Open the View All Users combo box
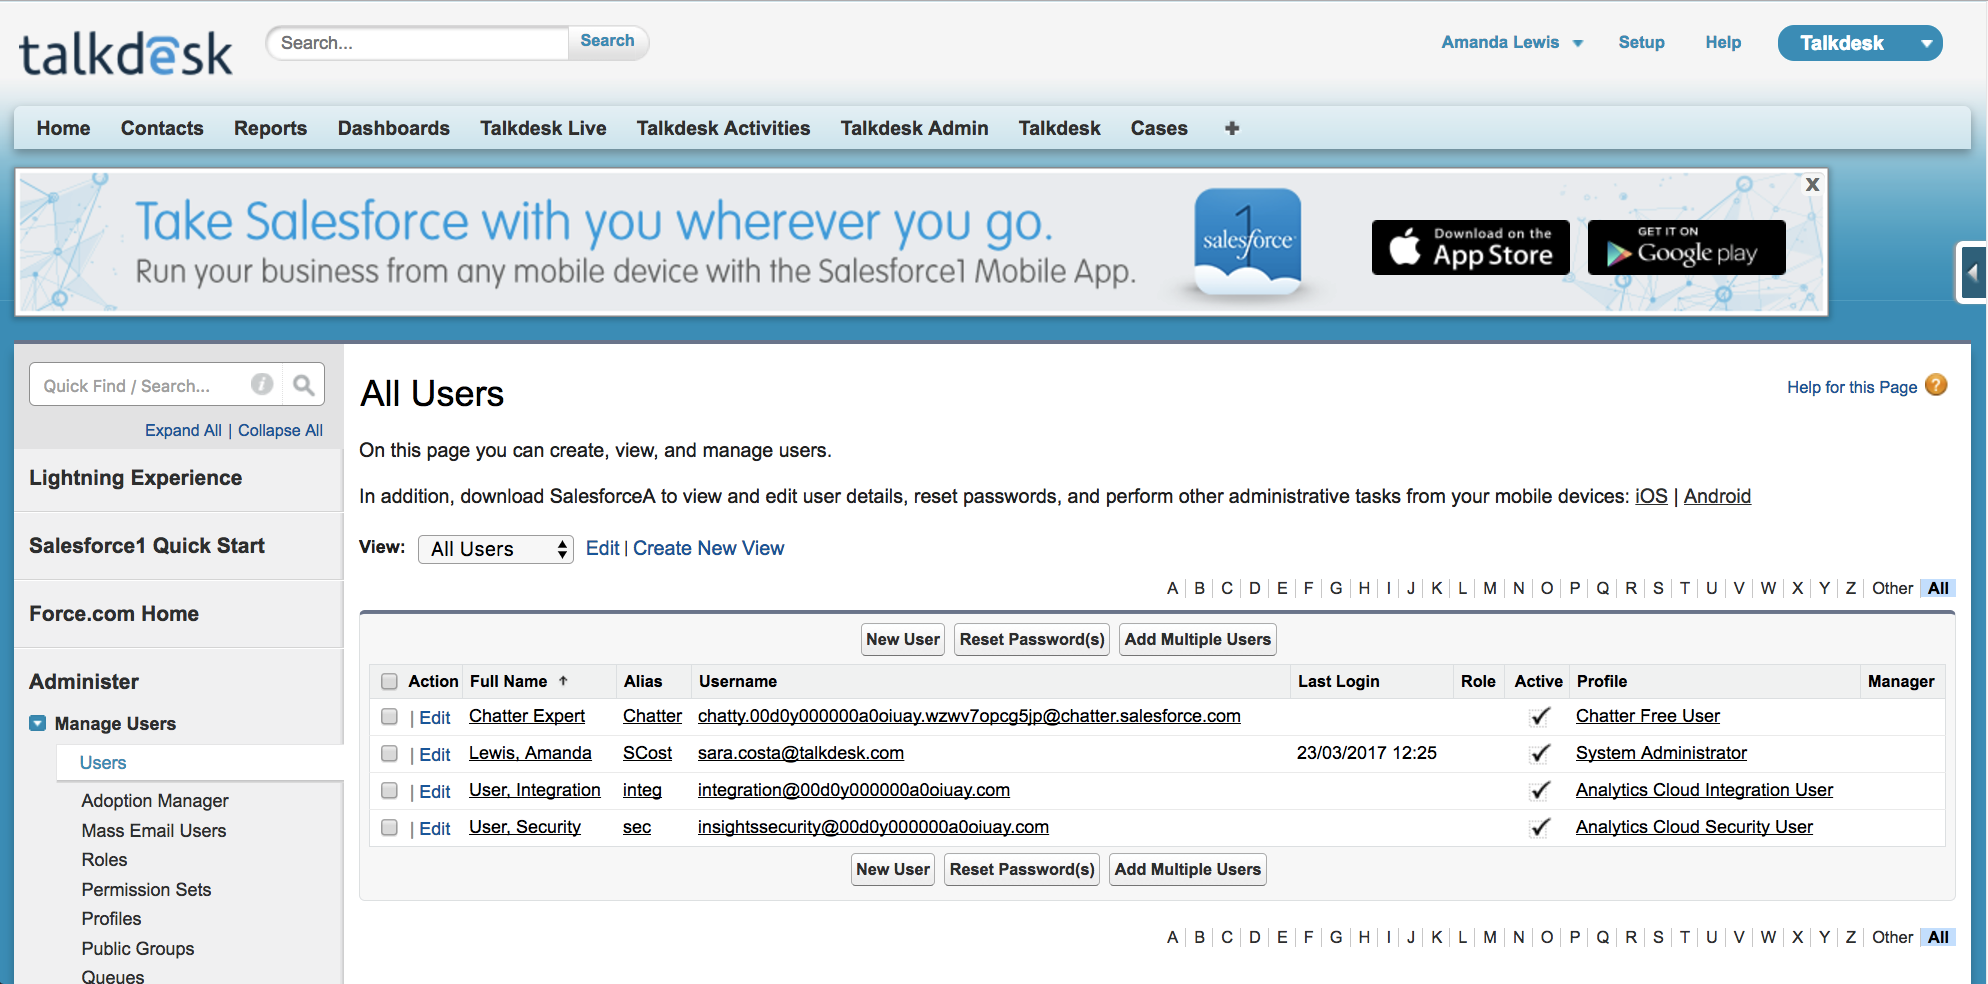Screen dimensions: 1988x984 pyautogui.click(x=496, y=549)
